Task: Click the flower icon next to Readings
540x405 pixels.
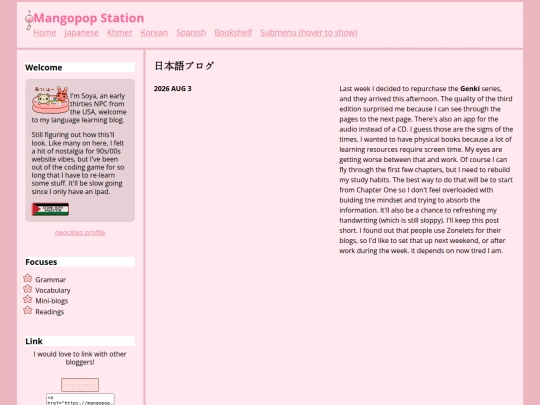Action: pyautogui.click(x=28, y=310)
